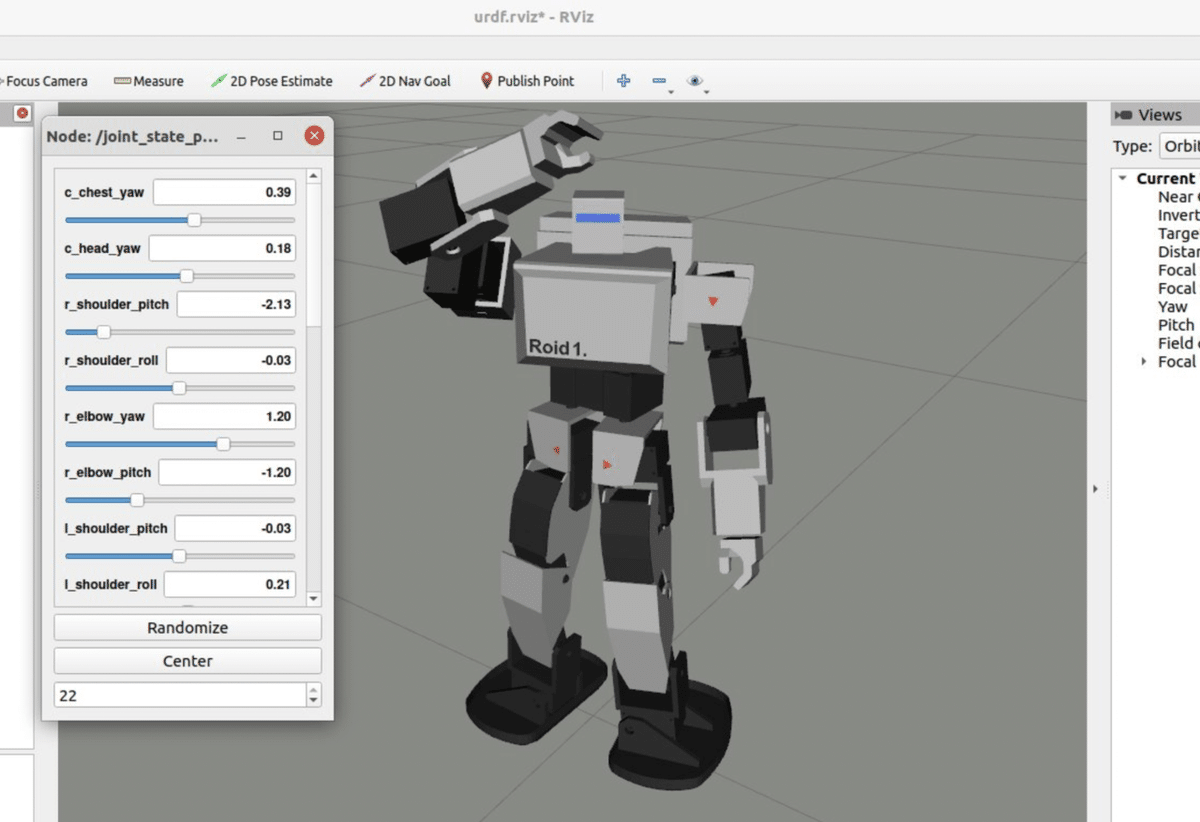The image size is (1200, 822).
Task: Activate the Publish Point tool
Action: click(x=527, y=81)
